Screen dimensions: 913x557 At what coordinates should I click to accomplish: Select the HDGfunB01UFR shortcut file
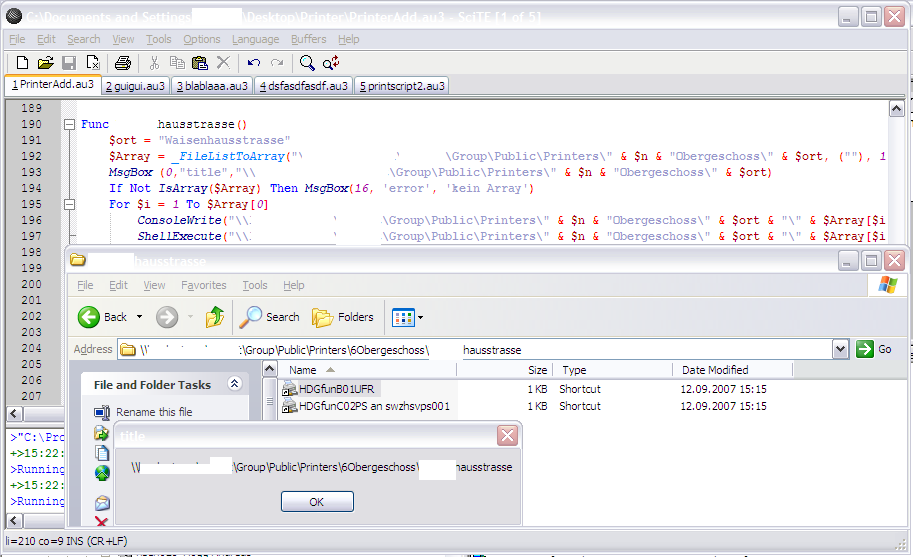(339, 388)
